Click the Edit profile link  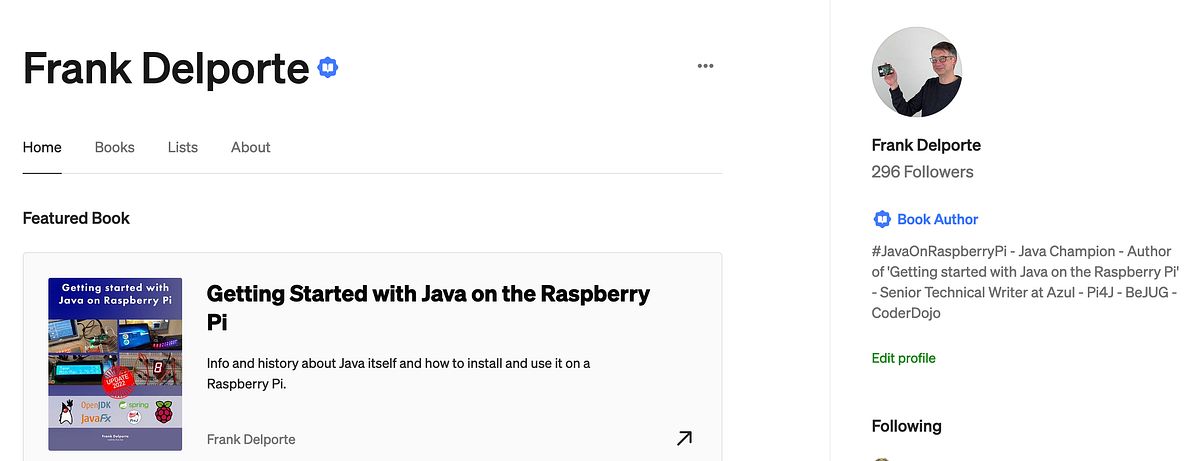(x=904, y=358)
